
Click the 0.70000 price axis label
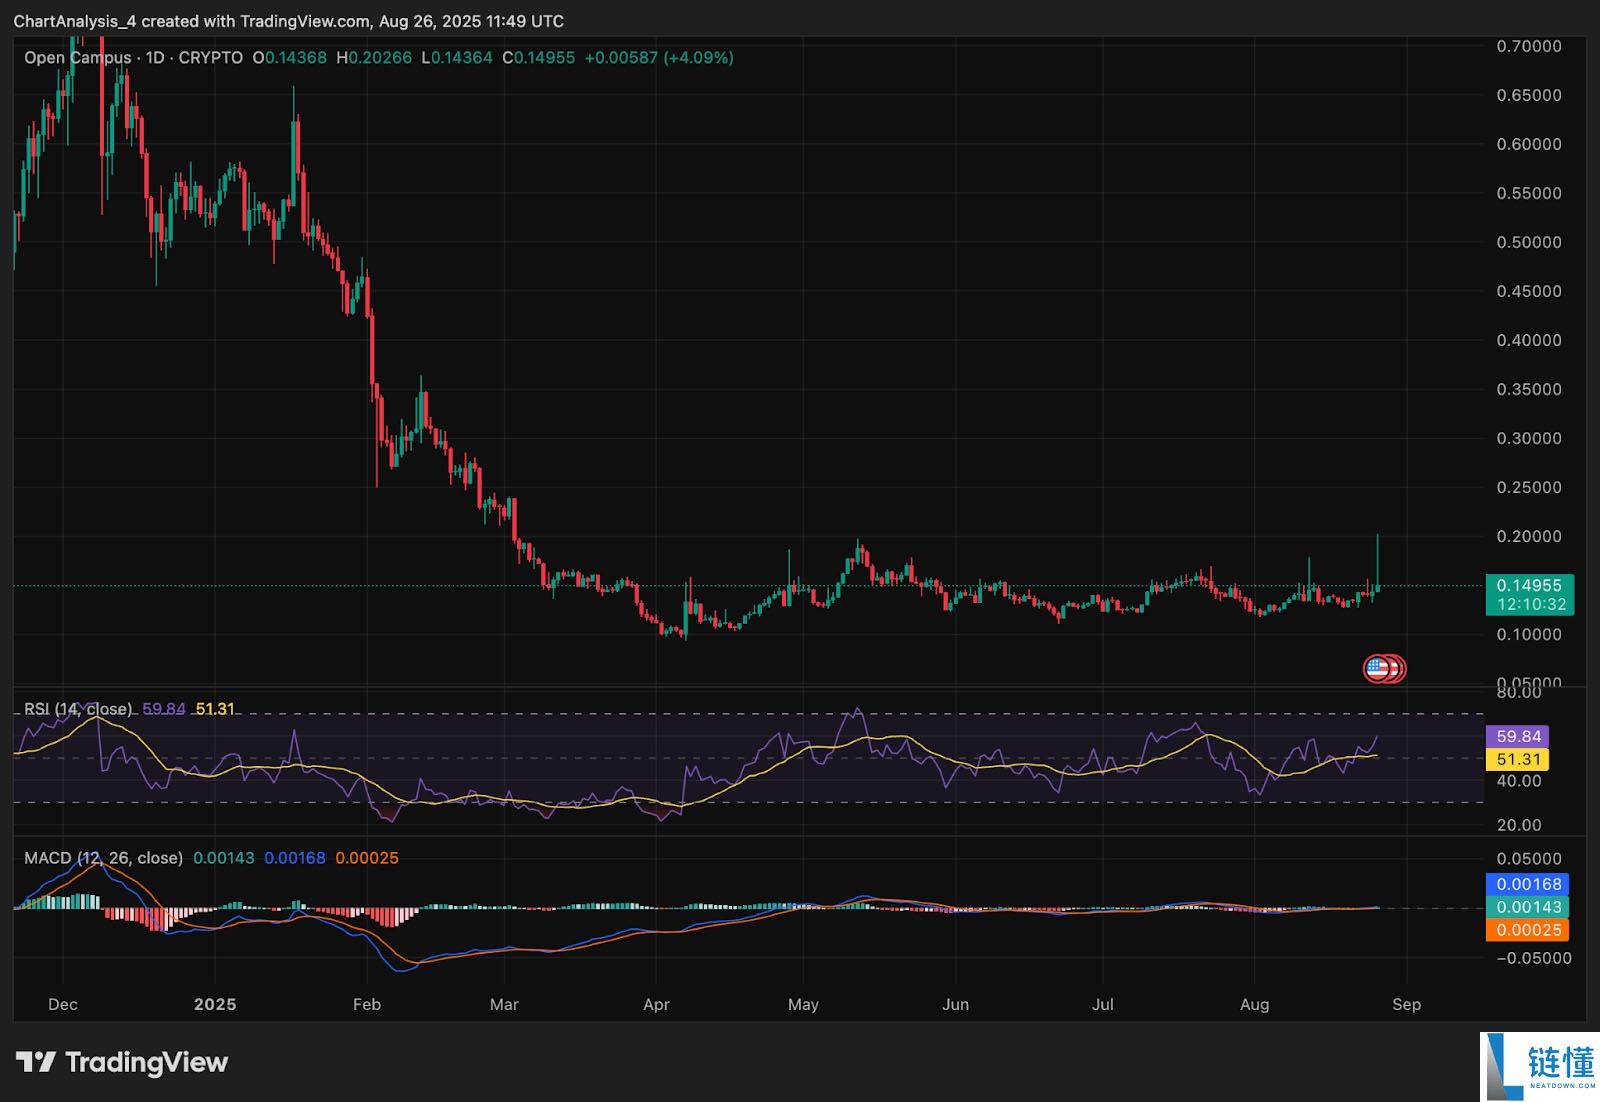point(1528,46)
